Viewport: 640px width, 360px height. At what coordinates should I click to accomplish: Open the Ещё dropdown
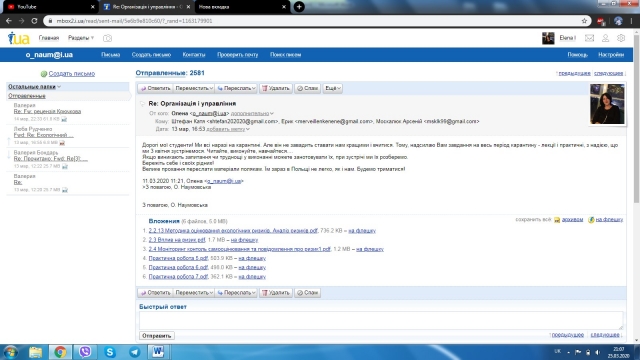[333, 88]
